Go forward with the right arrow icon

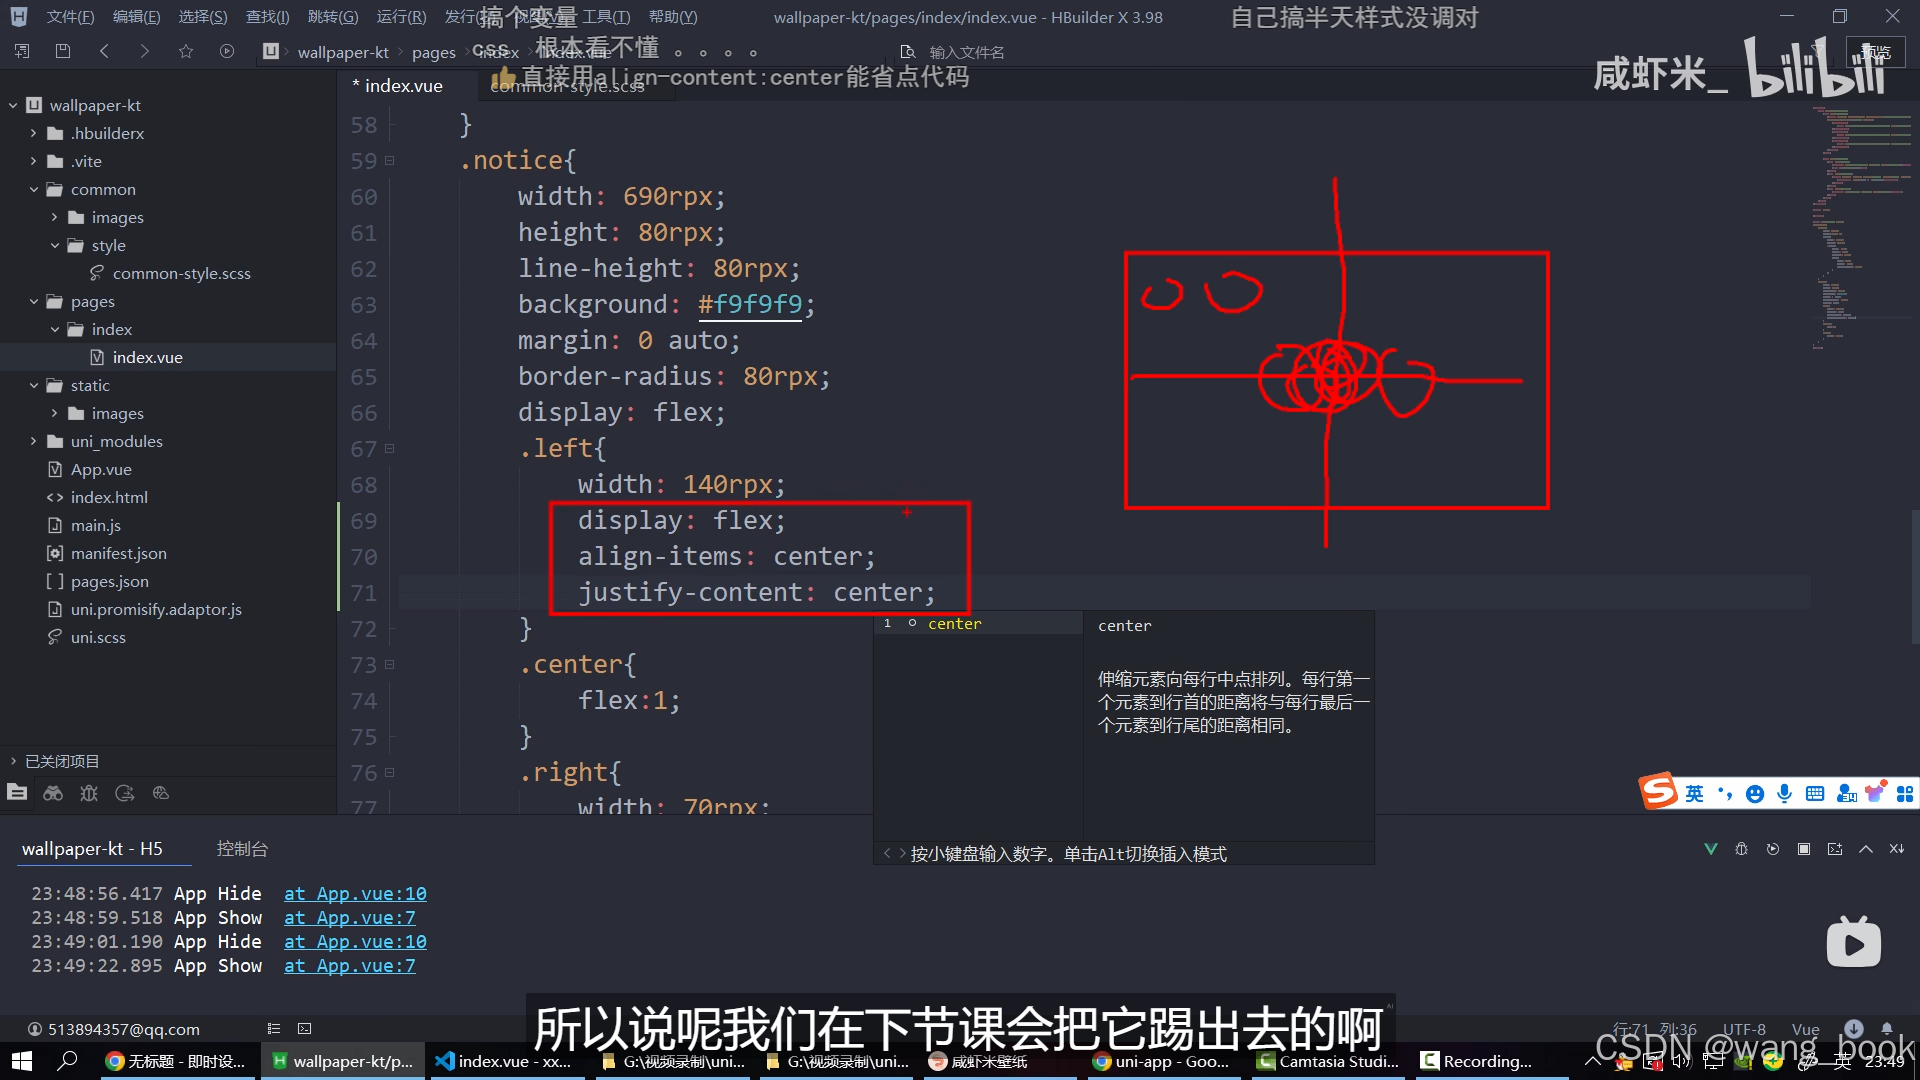(x=145, y=51)
